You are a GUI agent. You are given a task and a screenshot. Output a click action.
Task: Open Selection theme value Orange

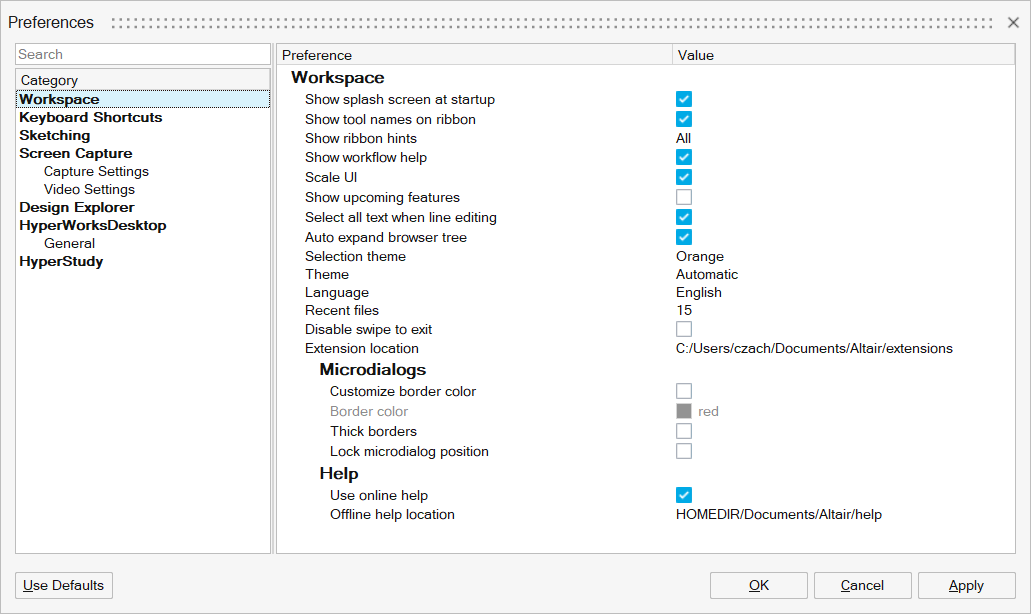(700, 256)
